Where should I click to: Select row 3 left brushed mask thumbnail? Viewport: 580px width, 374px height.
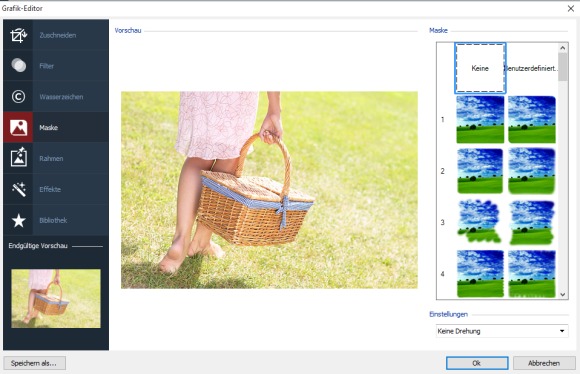[x=480, y=222]
